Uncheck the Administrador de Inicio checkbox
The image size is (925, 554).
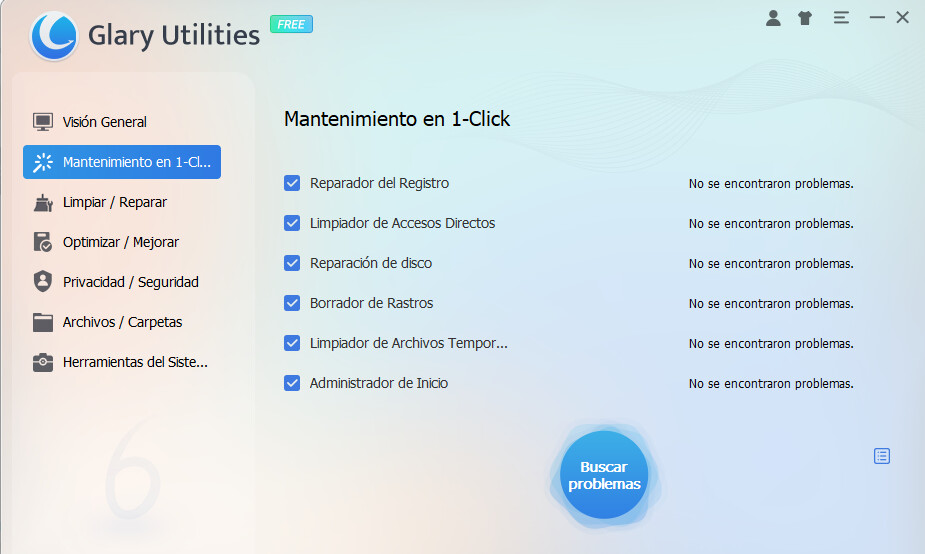click(292, 383)
